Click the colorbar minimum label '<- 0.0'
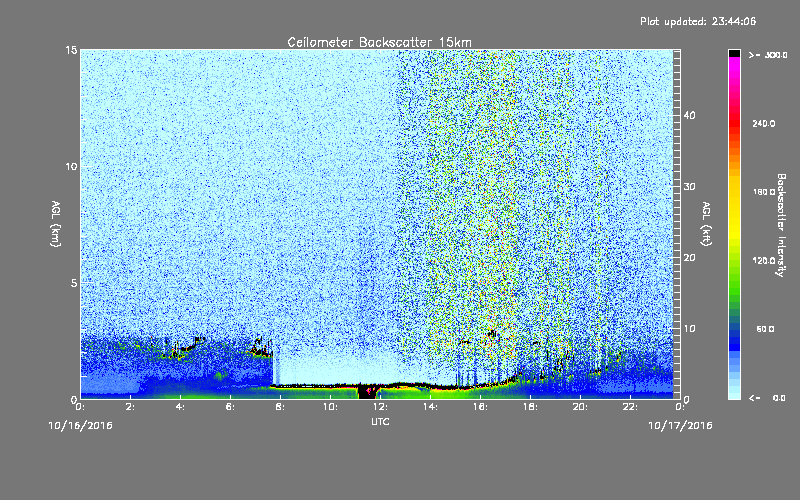Screen dimensions: 800x500 [x=767, y=398]
